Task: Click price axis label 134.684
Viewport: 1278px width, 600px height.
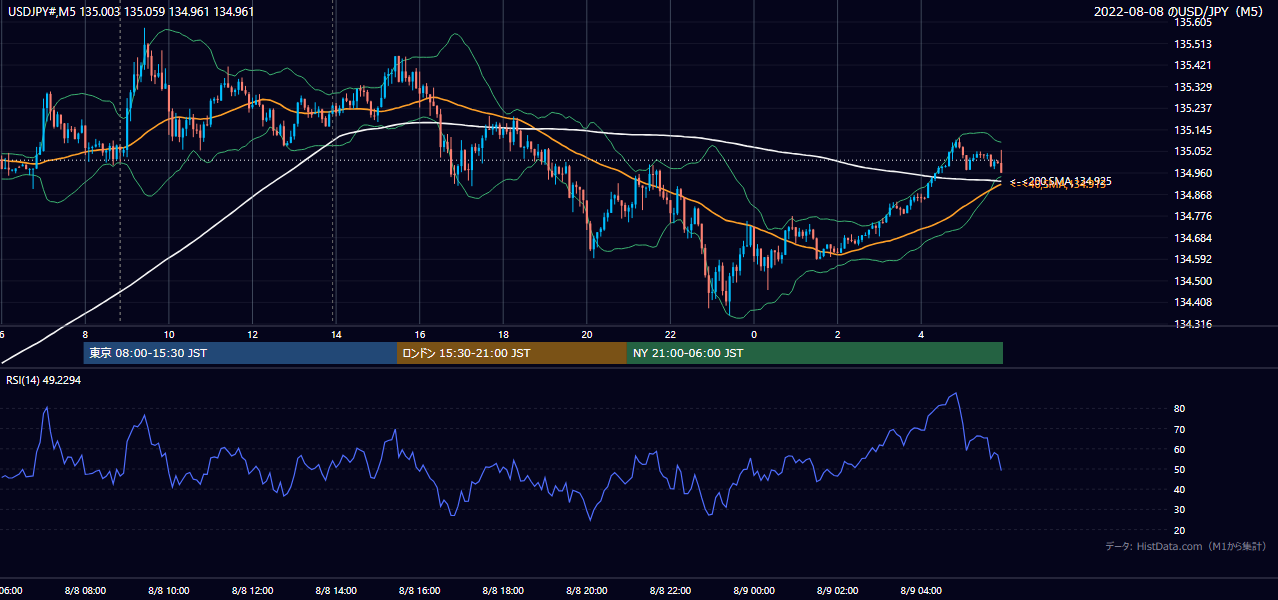Action: (x=1193, y=238)
